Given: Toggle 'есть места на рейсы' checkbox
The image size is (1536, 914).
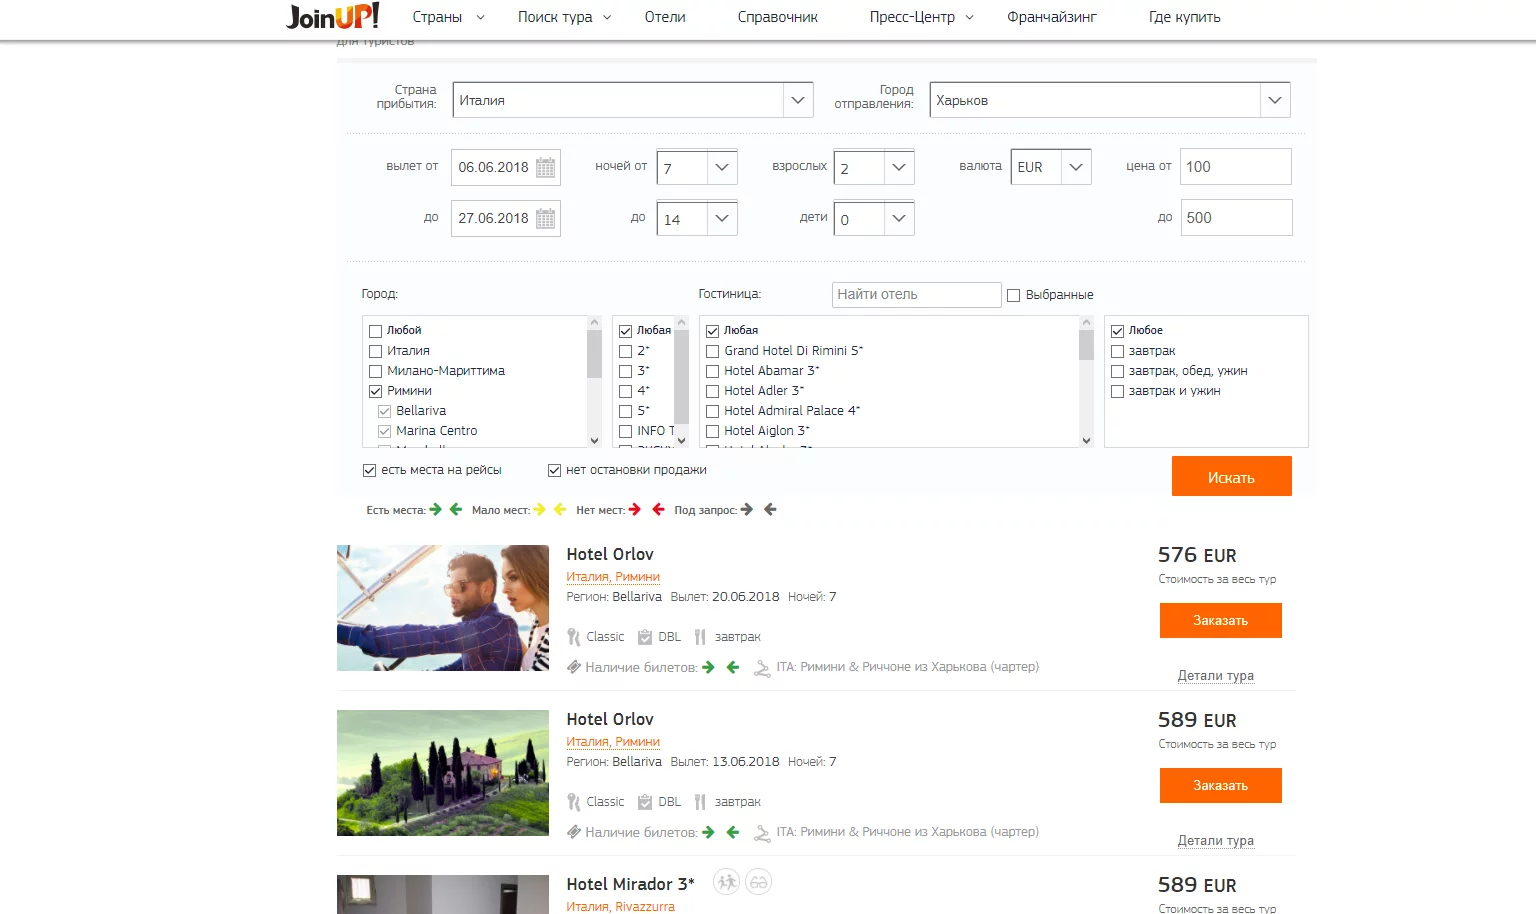Looking at the screenshot, I should (x=370, y=470).
